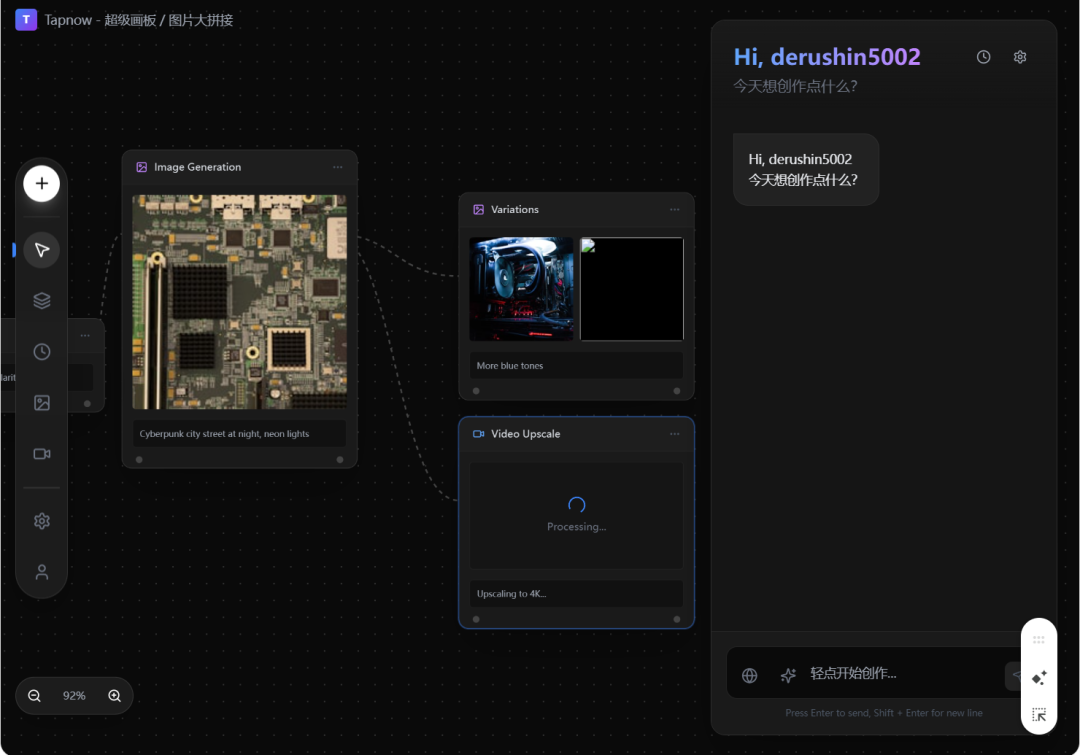Screen dimensions: 1080x755
Task: Open the image assets sidebar icon
Action: point(42,403)
